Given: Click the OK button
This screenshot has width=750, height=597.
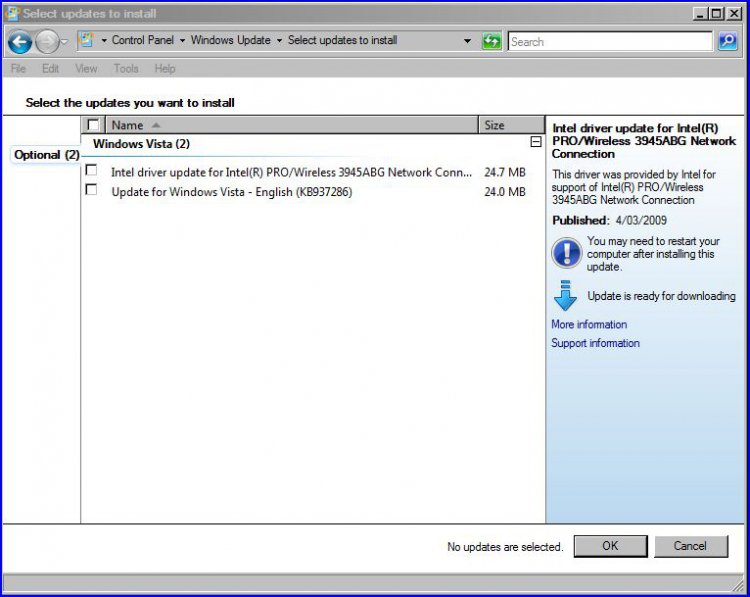Looking at the screenshot, I should click(610, 546).
